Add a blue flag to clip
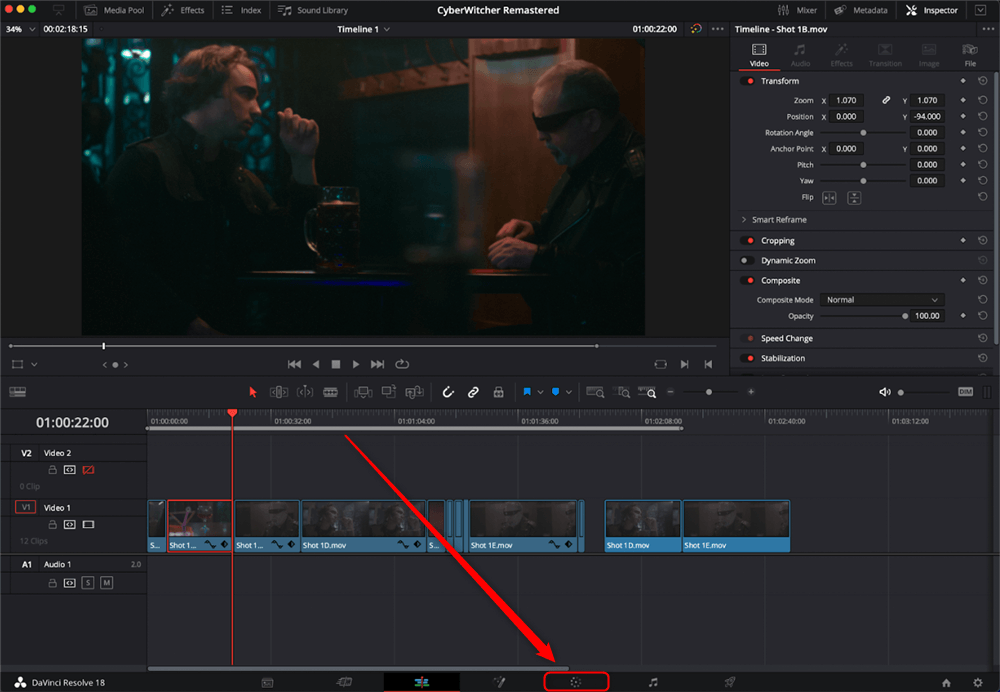Image resolution: width=1000 pixels, height=692 pixels. coord(527,392)
